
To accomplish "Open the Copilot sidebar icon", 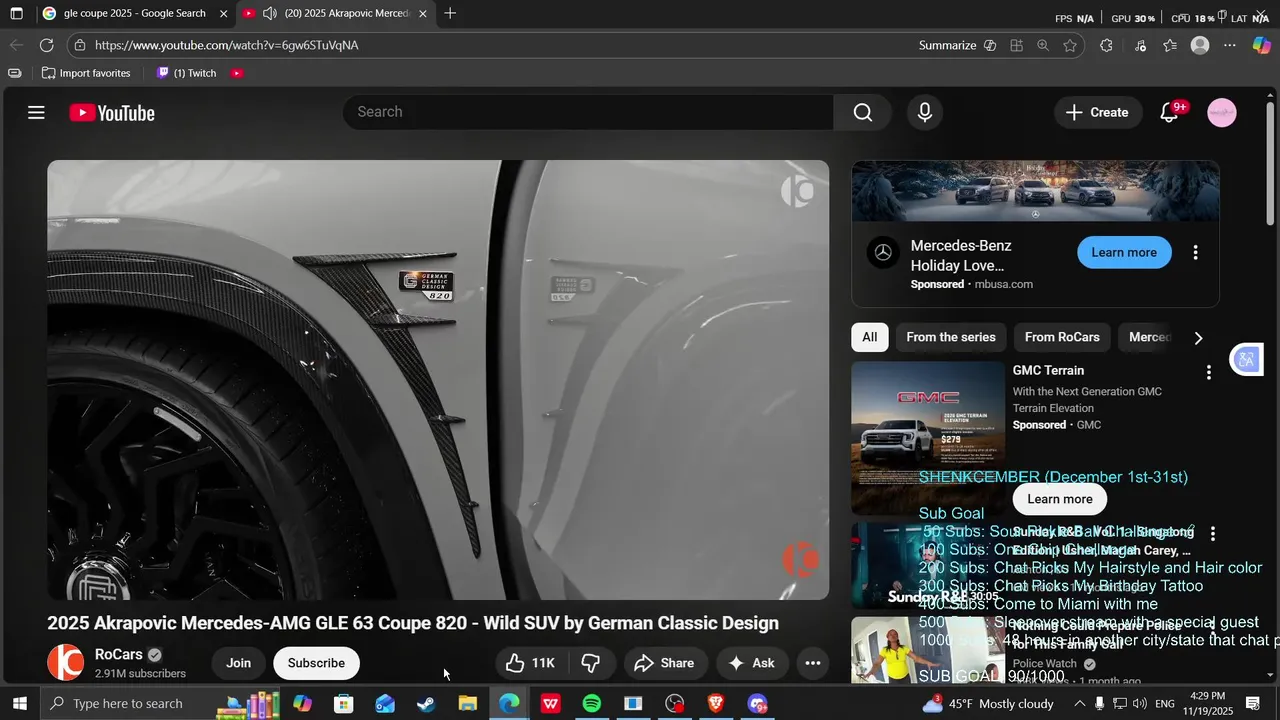I will [x=1262, y=45].
